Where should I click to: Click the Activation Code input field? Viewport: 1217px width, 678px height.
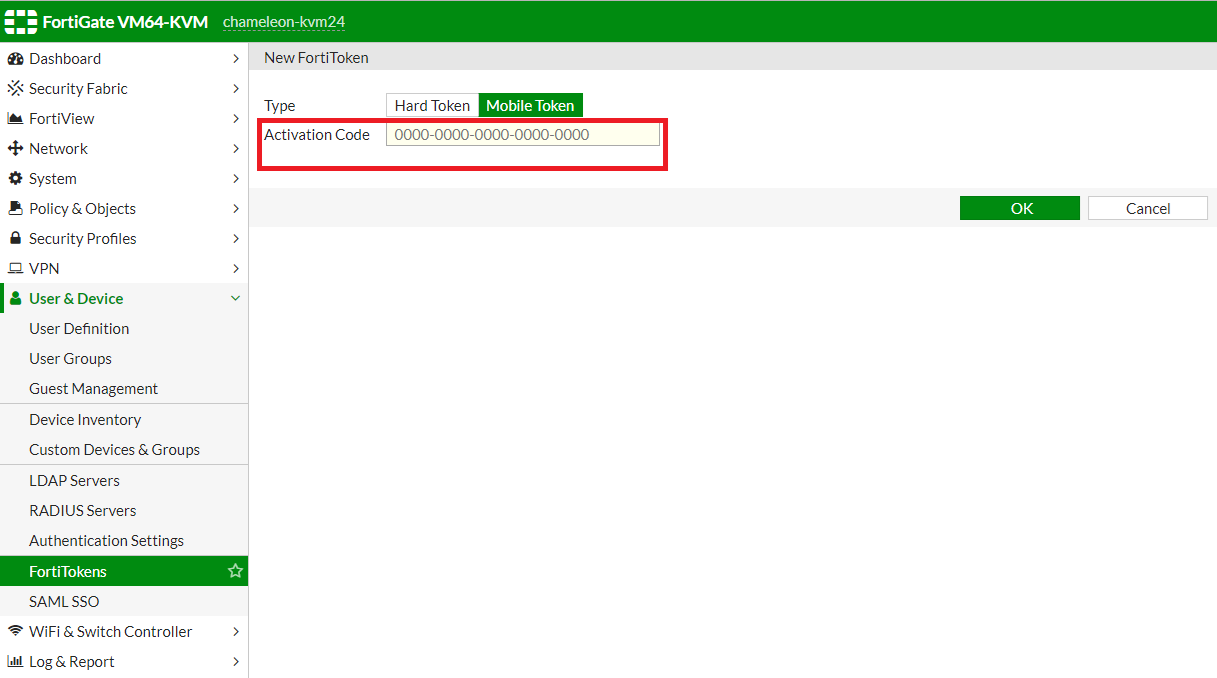point(522,135)
